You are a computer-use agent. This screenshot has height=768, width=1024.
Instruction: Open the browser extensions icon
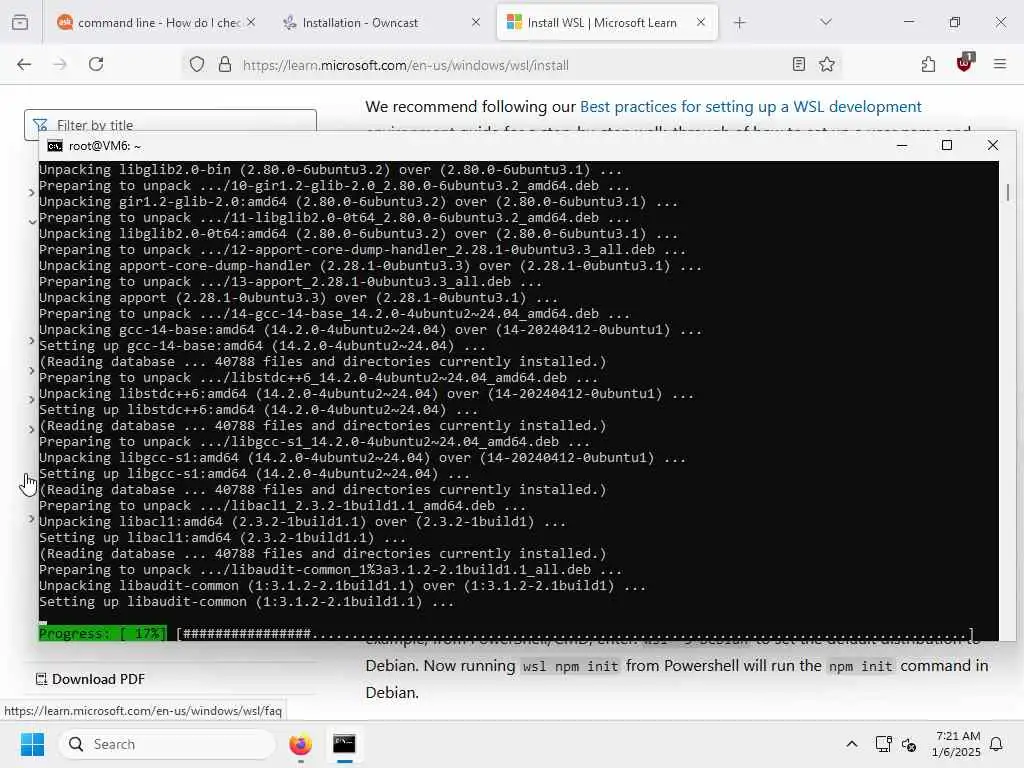point(928,64)
